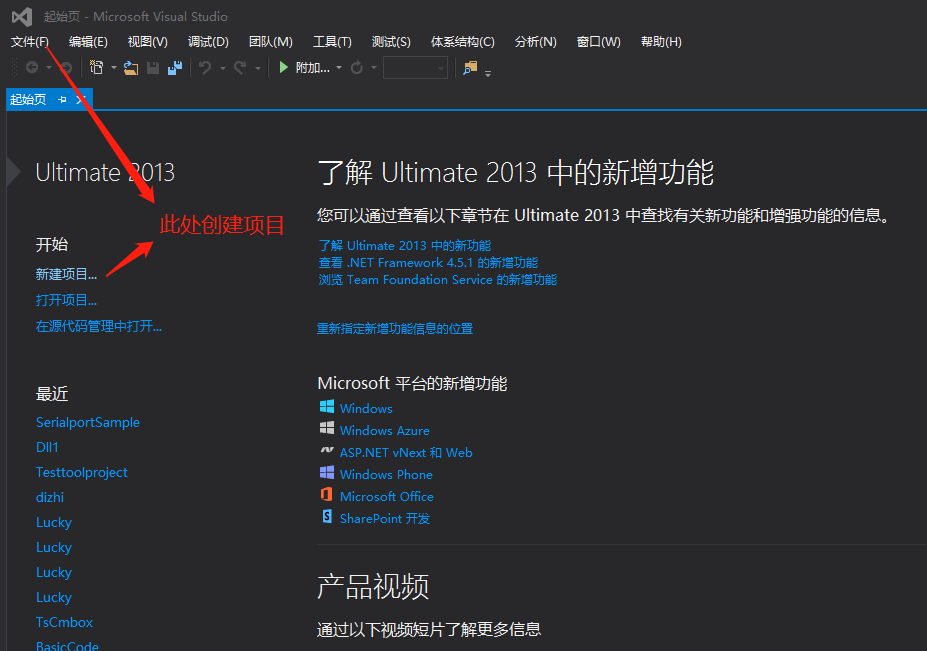Image resolution: width=927 pixels, height=651 pixels.
Task: Click the SharePoint logo icon
Action: [x=326, y=516]
